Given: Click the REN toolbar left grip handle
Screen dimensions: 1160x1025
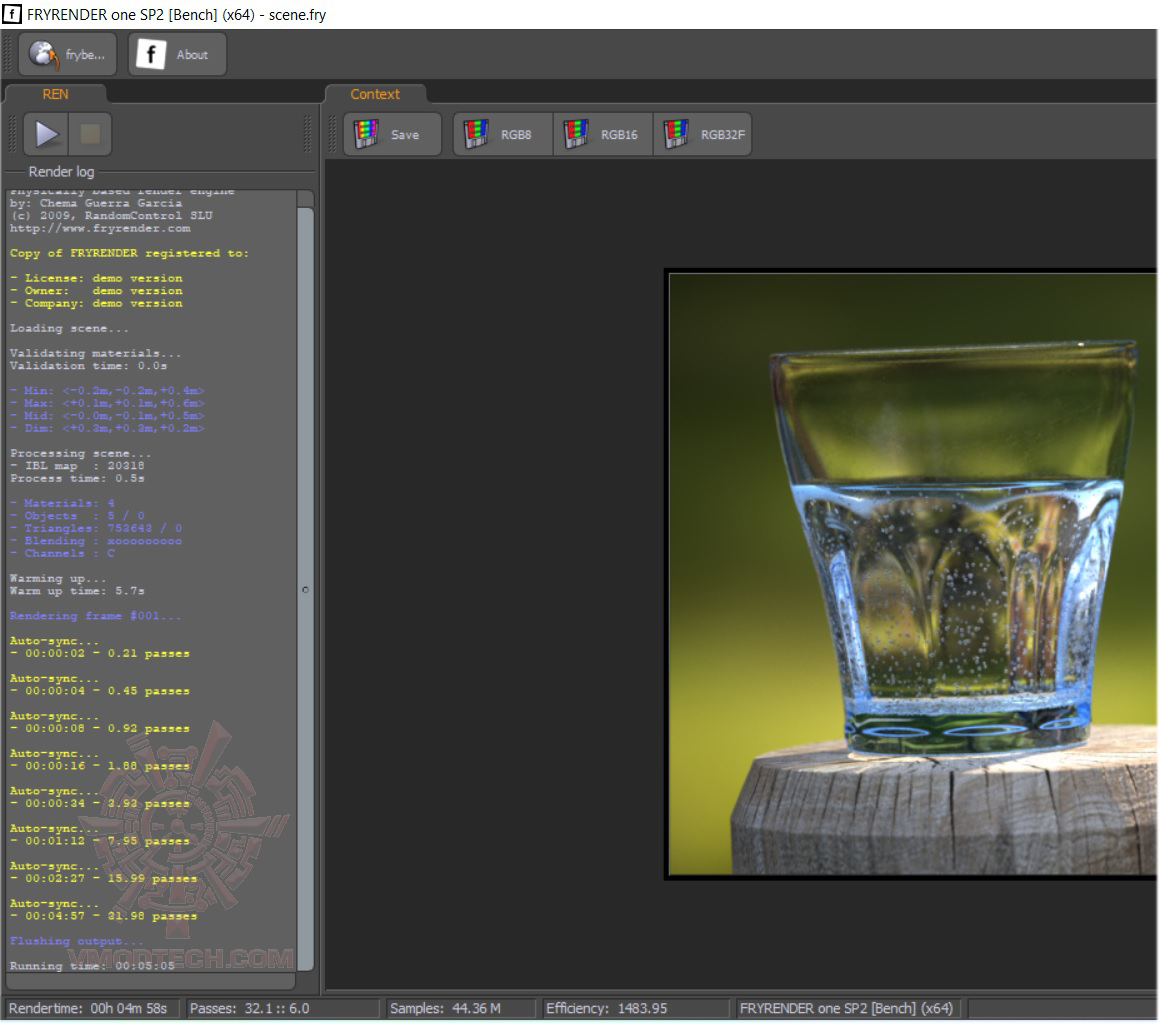Looking at the screenshot, I should [x=11, y=134].
